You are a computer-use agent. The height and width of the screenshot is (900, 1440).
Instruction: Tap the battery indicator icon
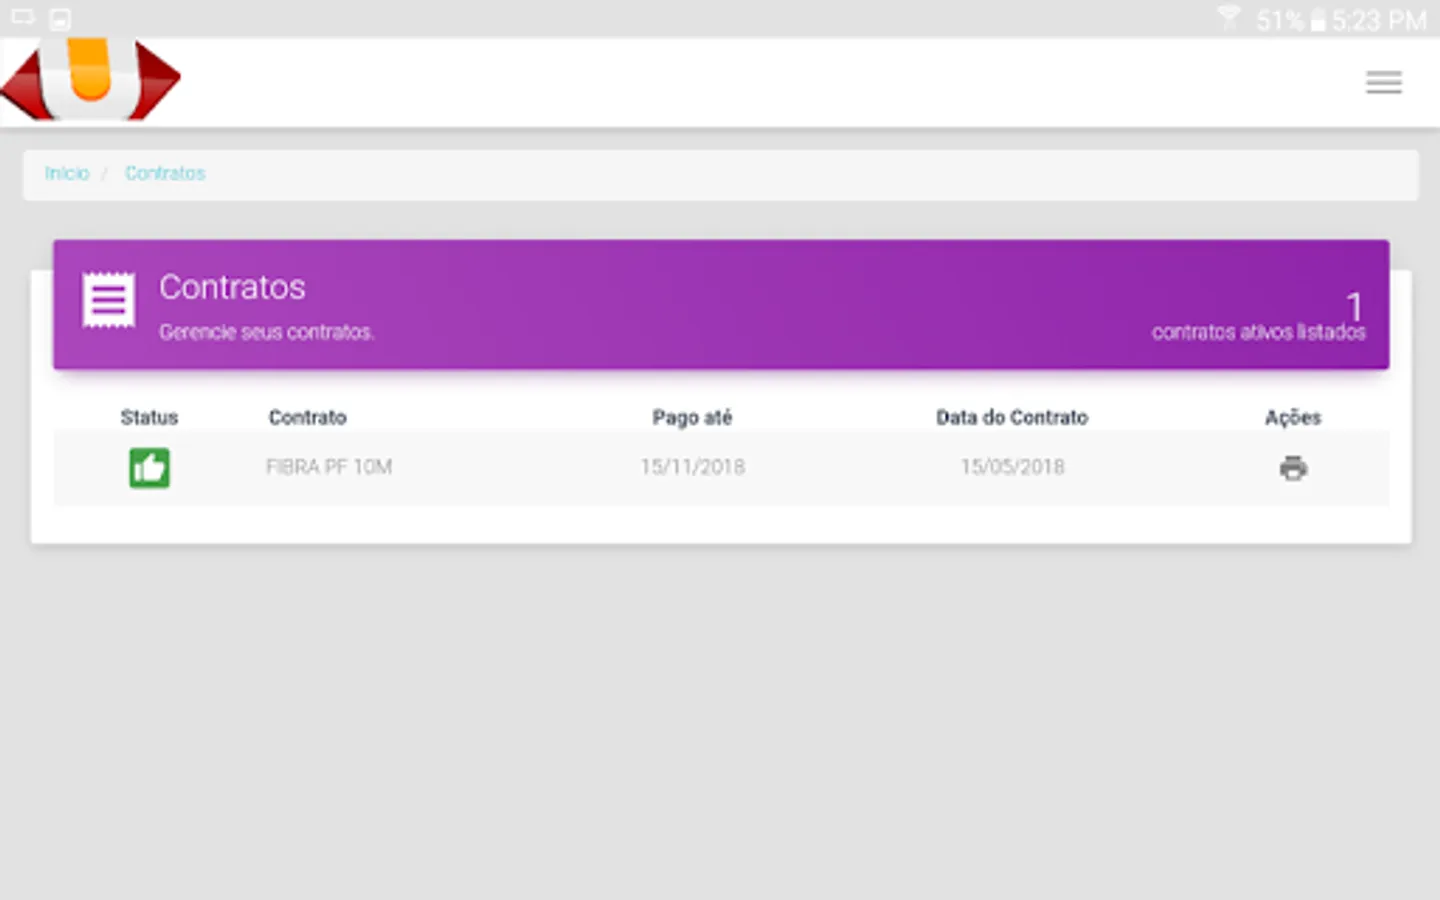tap(1318, 20)
